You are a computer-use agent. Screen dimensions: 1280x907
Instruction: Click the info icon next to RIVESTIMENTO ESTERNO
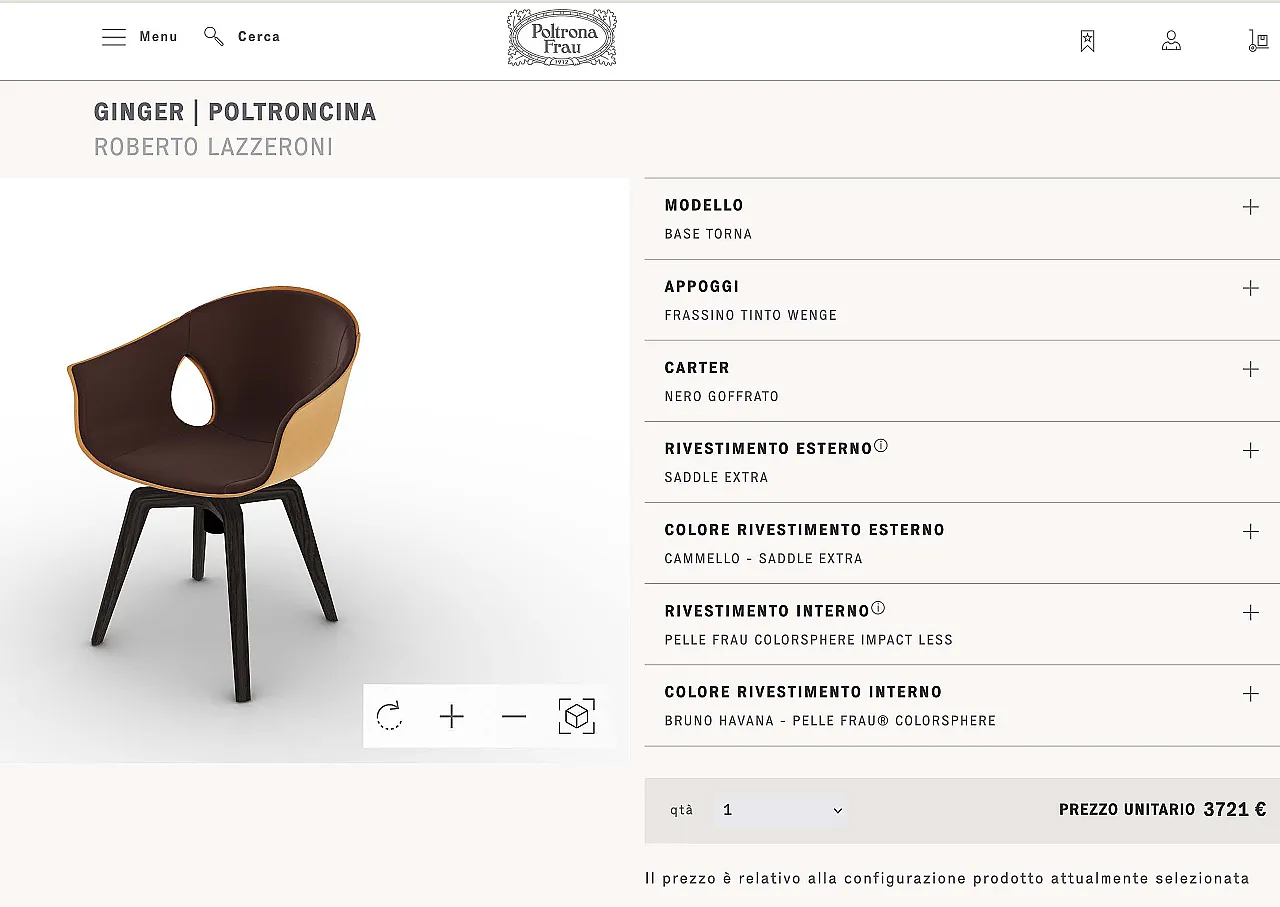pos(880,444)
